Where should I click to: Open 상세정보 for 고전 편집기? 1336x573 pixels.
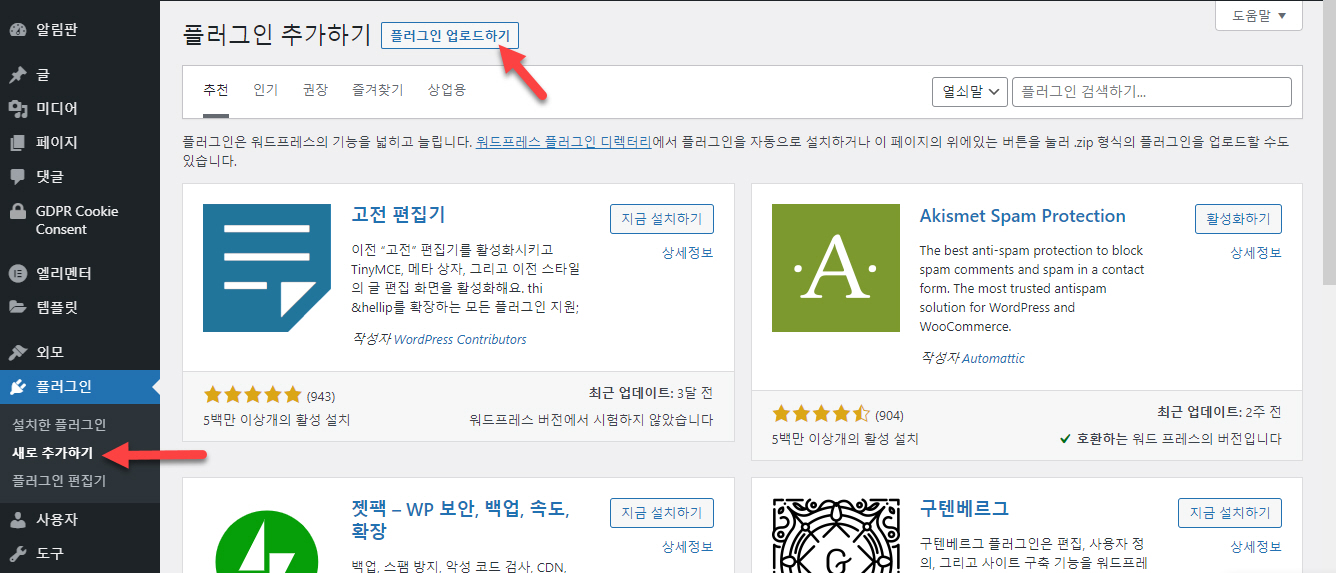click(687, 253)
